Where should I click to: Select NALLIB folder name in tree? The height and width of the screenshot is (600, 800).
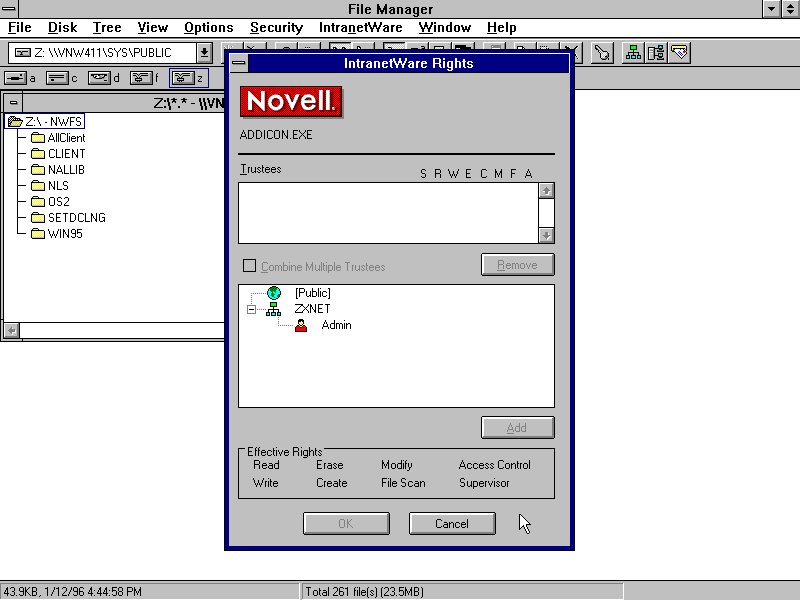tap(66, 169)
